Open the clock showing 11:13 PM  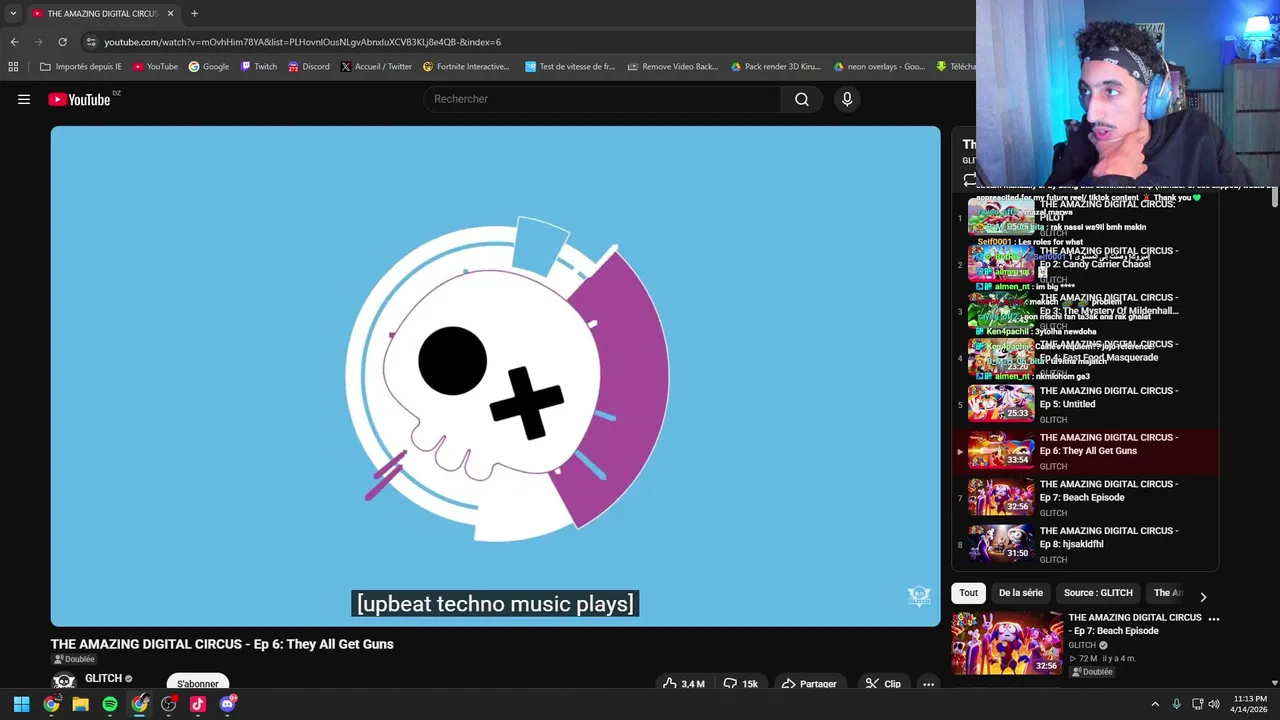[1250, 704]
